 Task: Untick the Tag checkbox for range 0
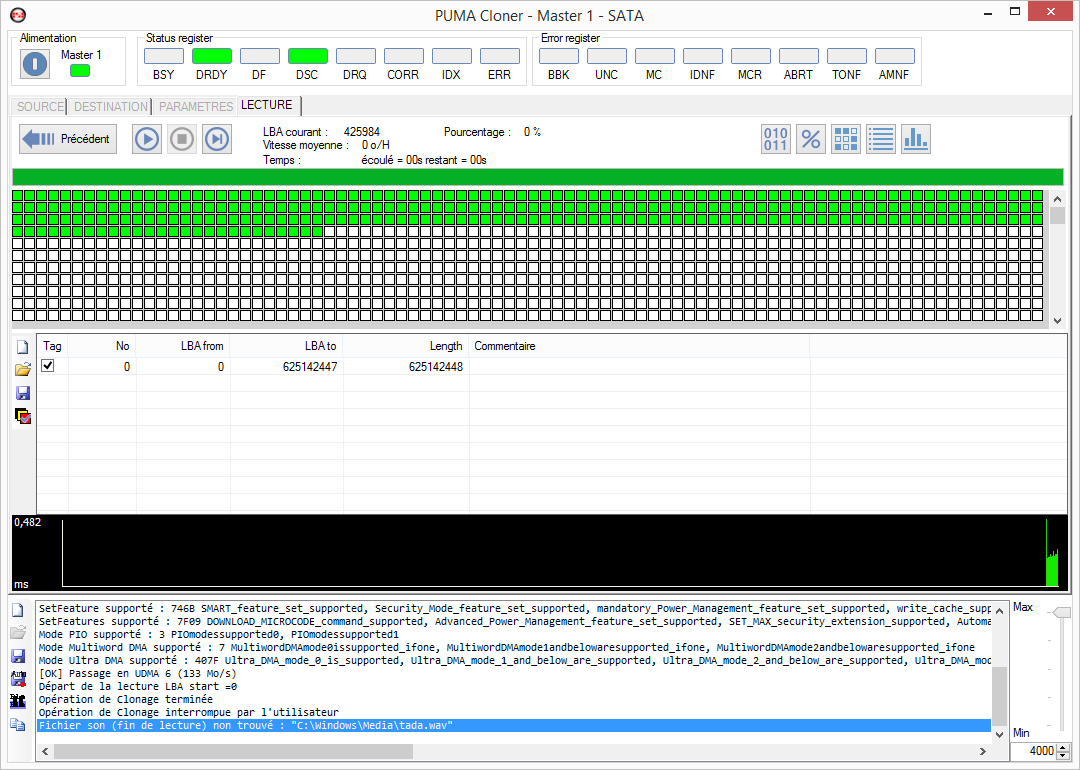pos(48,366)
